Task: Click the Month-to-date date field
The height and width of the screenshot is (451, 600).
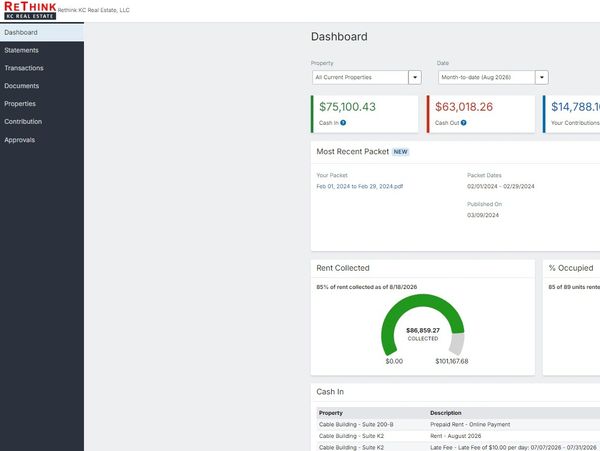Action: [486, 77]
